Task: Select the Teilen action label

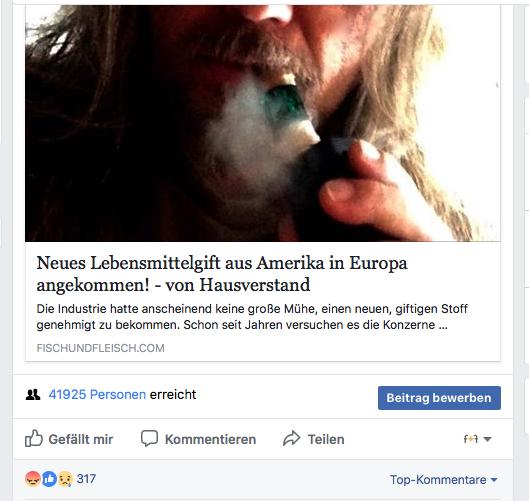Action: (x=326, y=439)
